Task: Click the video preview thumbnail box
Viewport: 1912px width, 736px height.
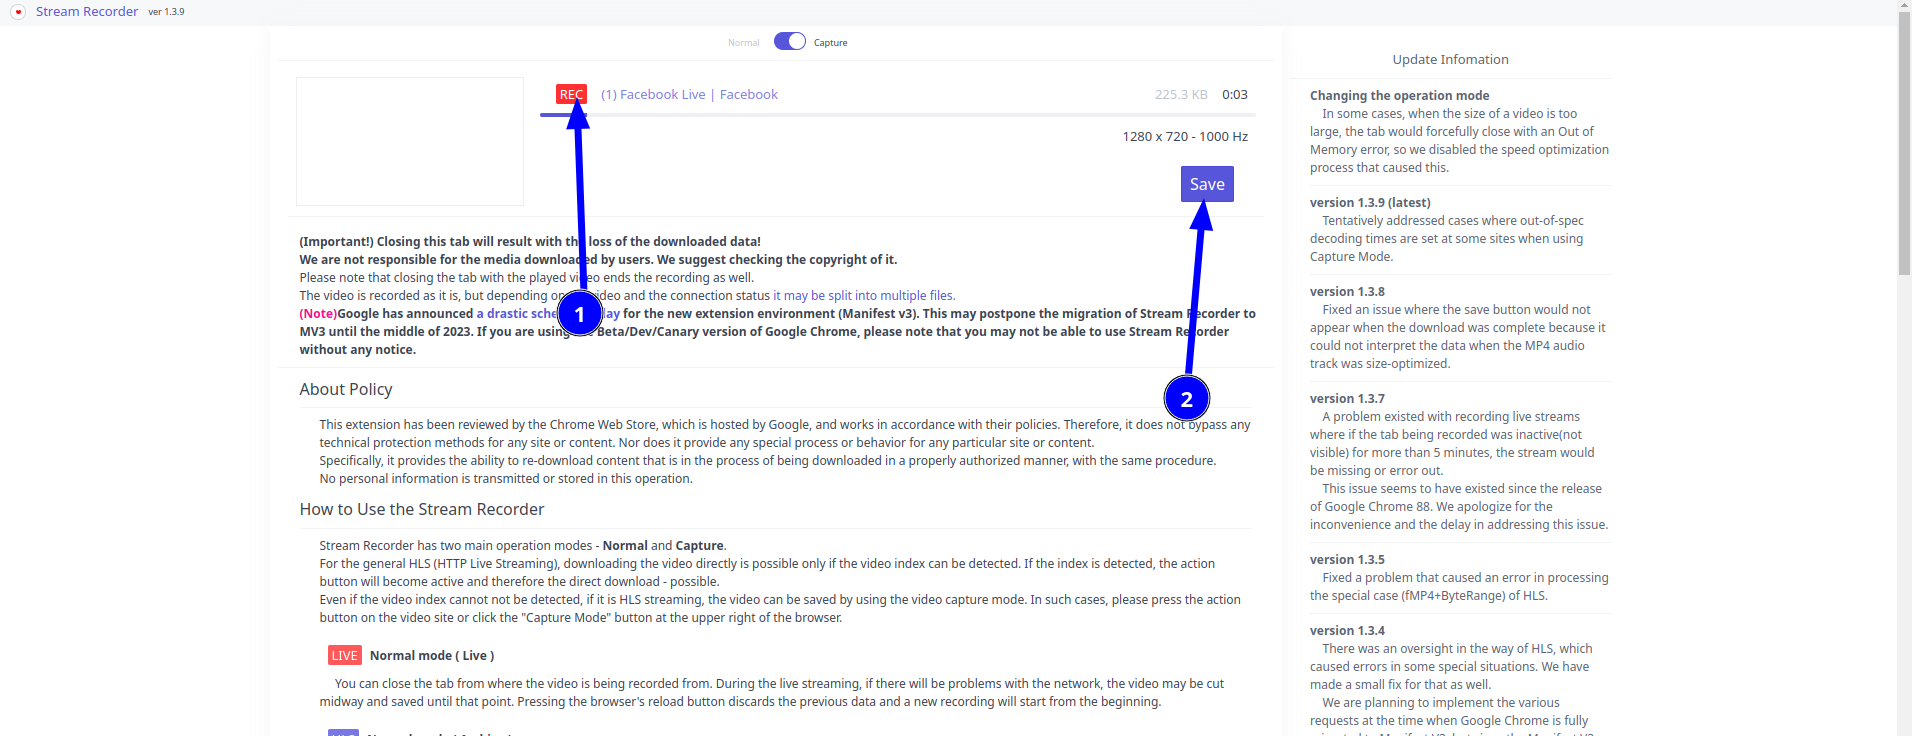Action: click(x=410, y=141)
